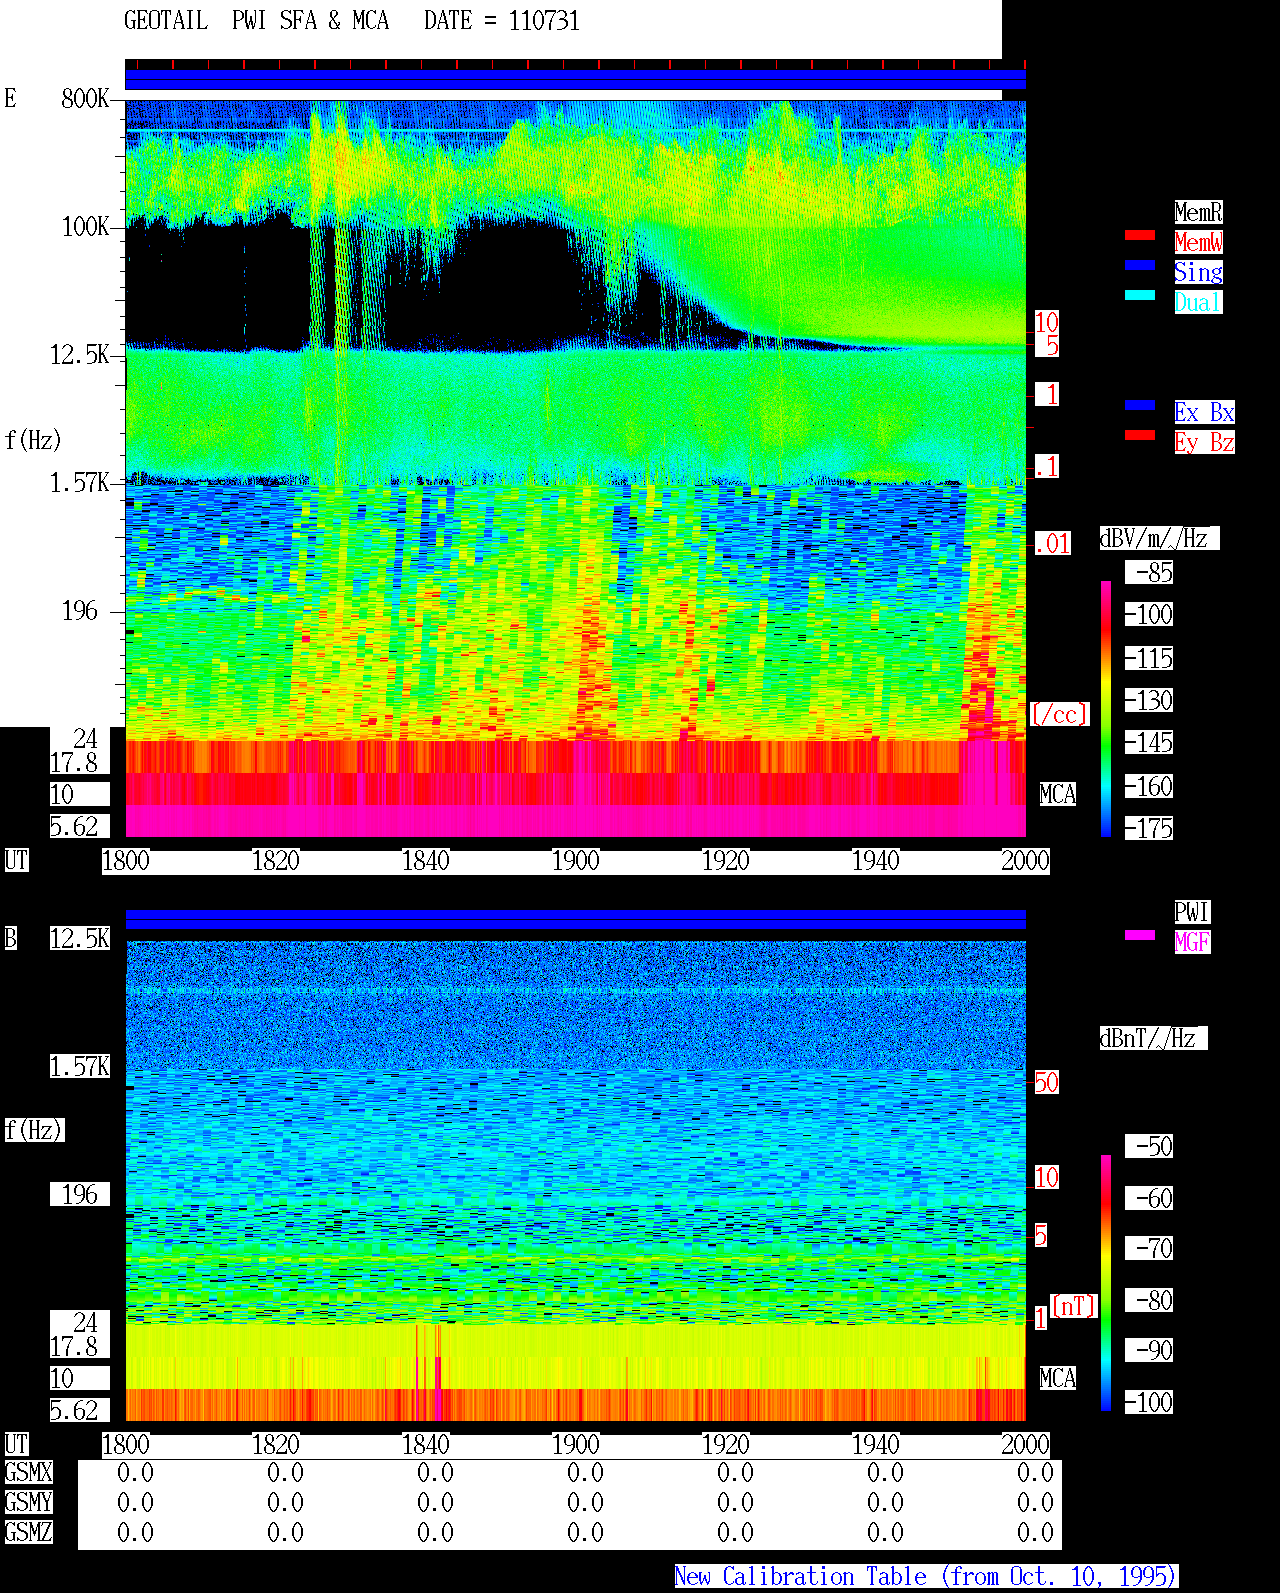
Task: Click the red [nT] axis label
Action: [1074, 1306]
